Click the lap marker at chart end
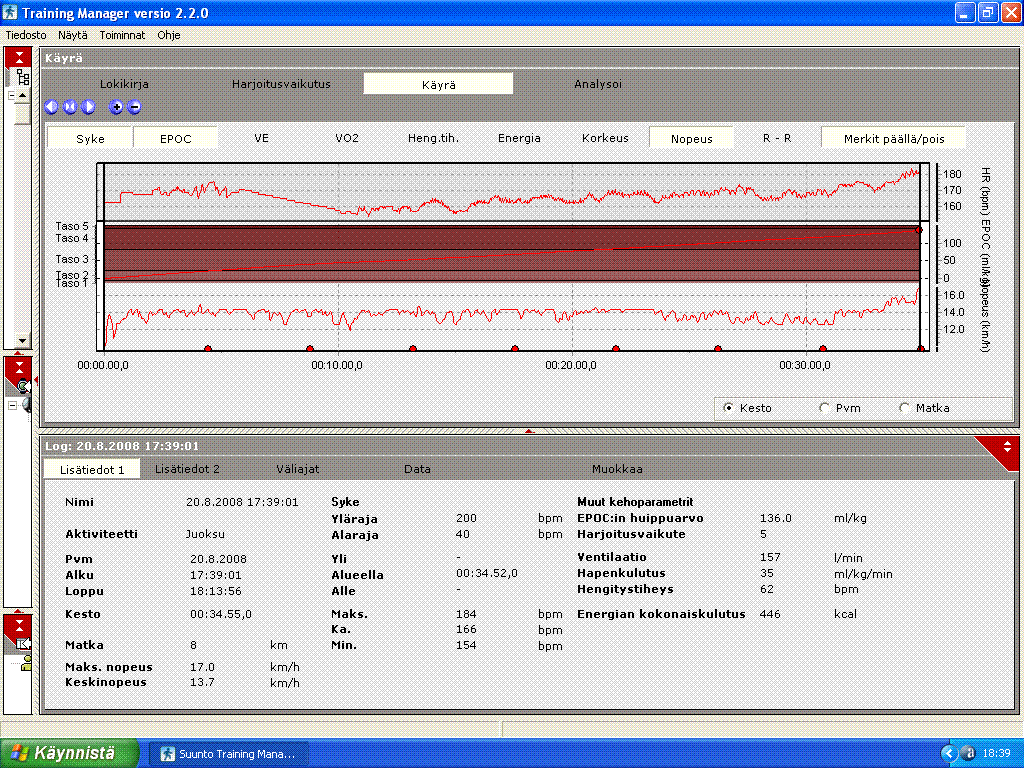This screenshot has width=1024, height=768. pos(921,349)
